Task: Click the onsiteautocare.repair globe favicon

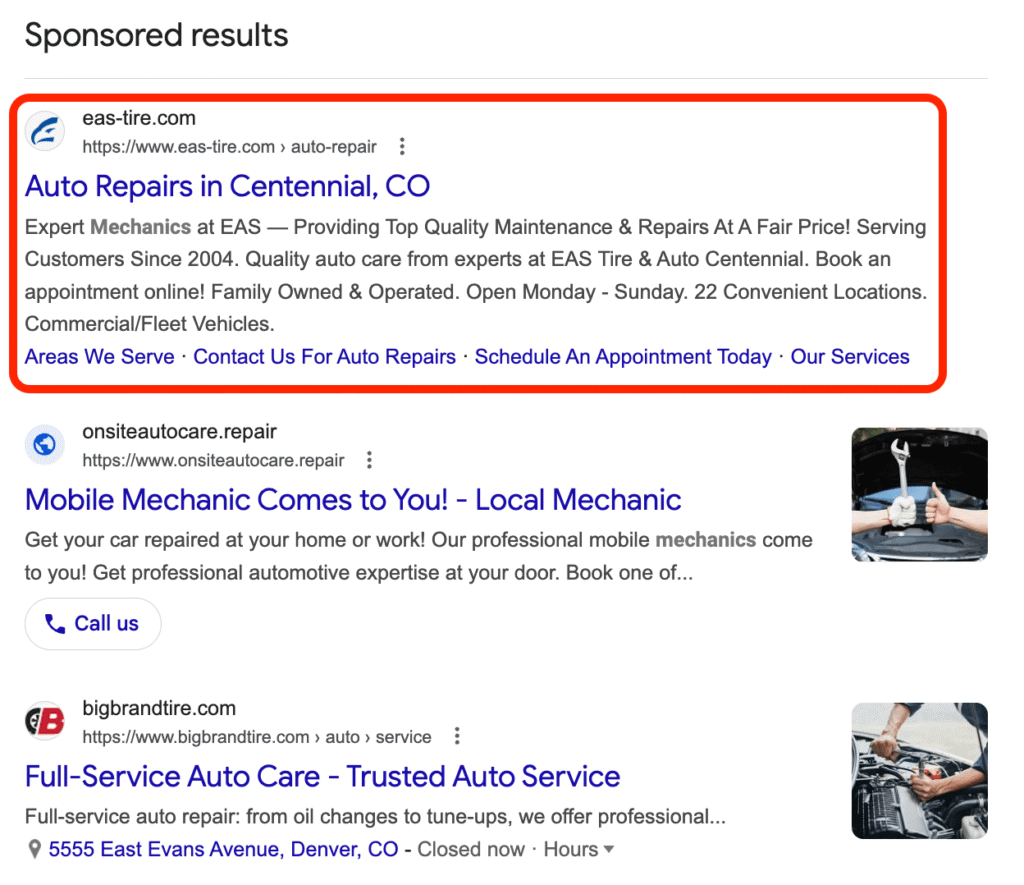Action: point(45,445)
